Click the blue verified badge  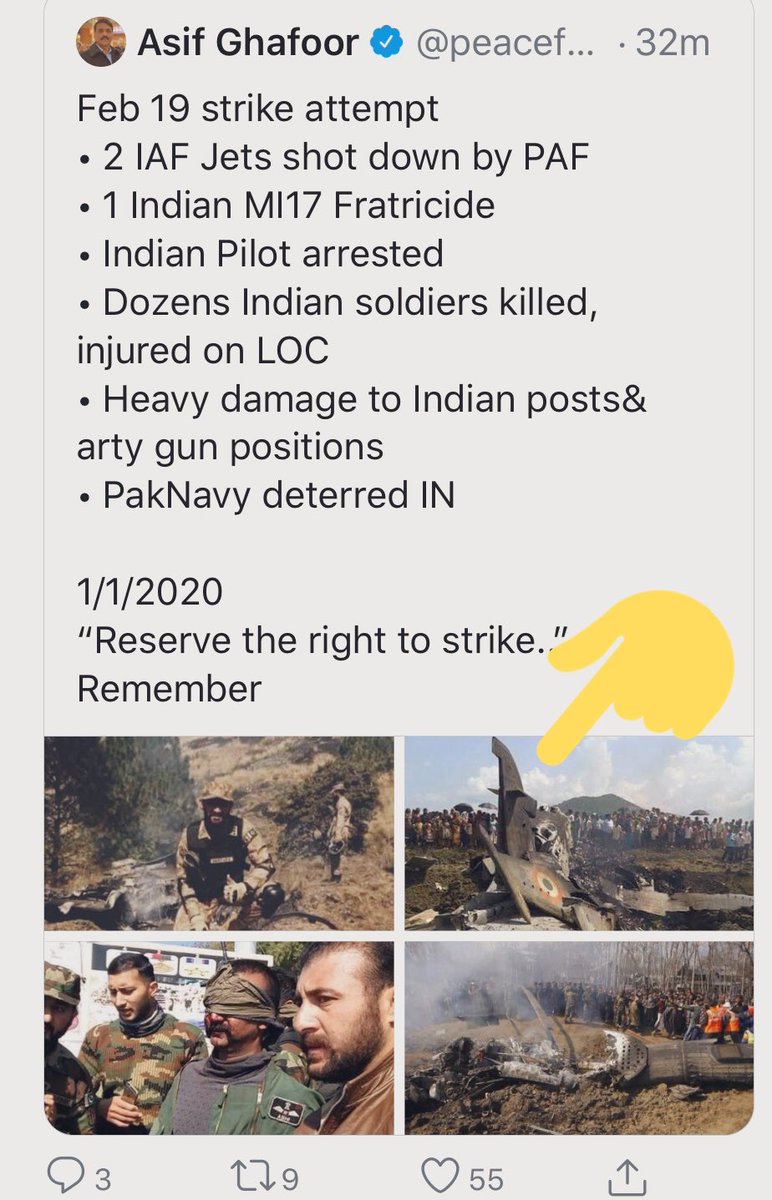(x=386, y=44)
